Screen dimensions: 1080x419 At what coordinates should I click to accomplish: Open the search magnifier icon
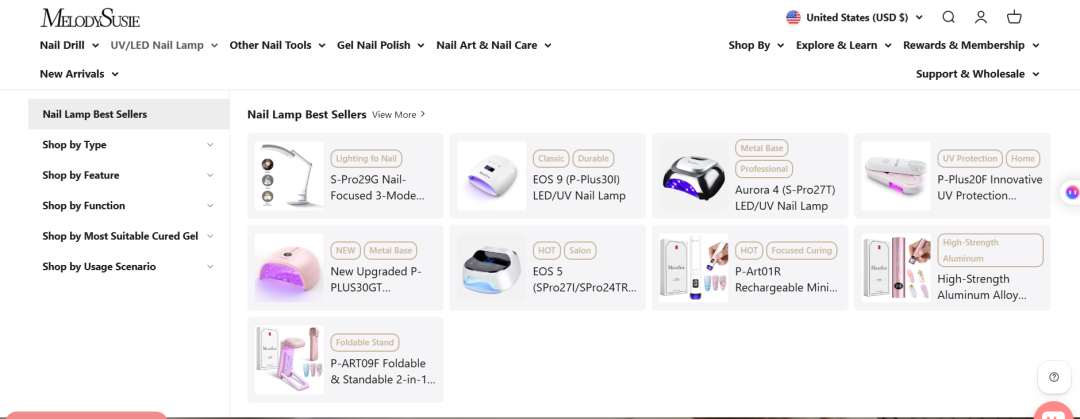coord(948,17)
